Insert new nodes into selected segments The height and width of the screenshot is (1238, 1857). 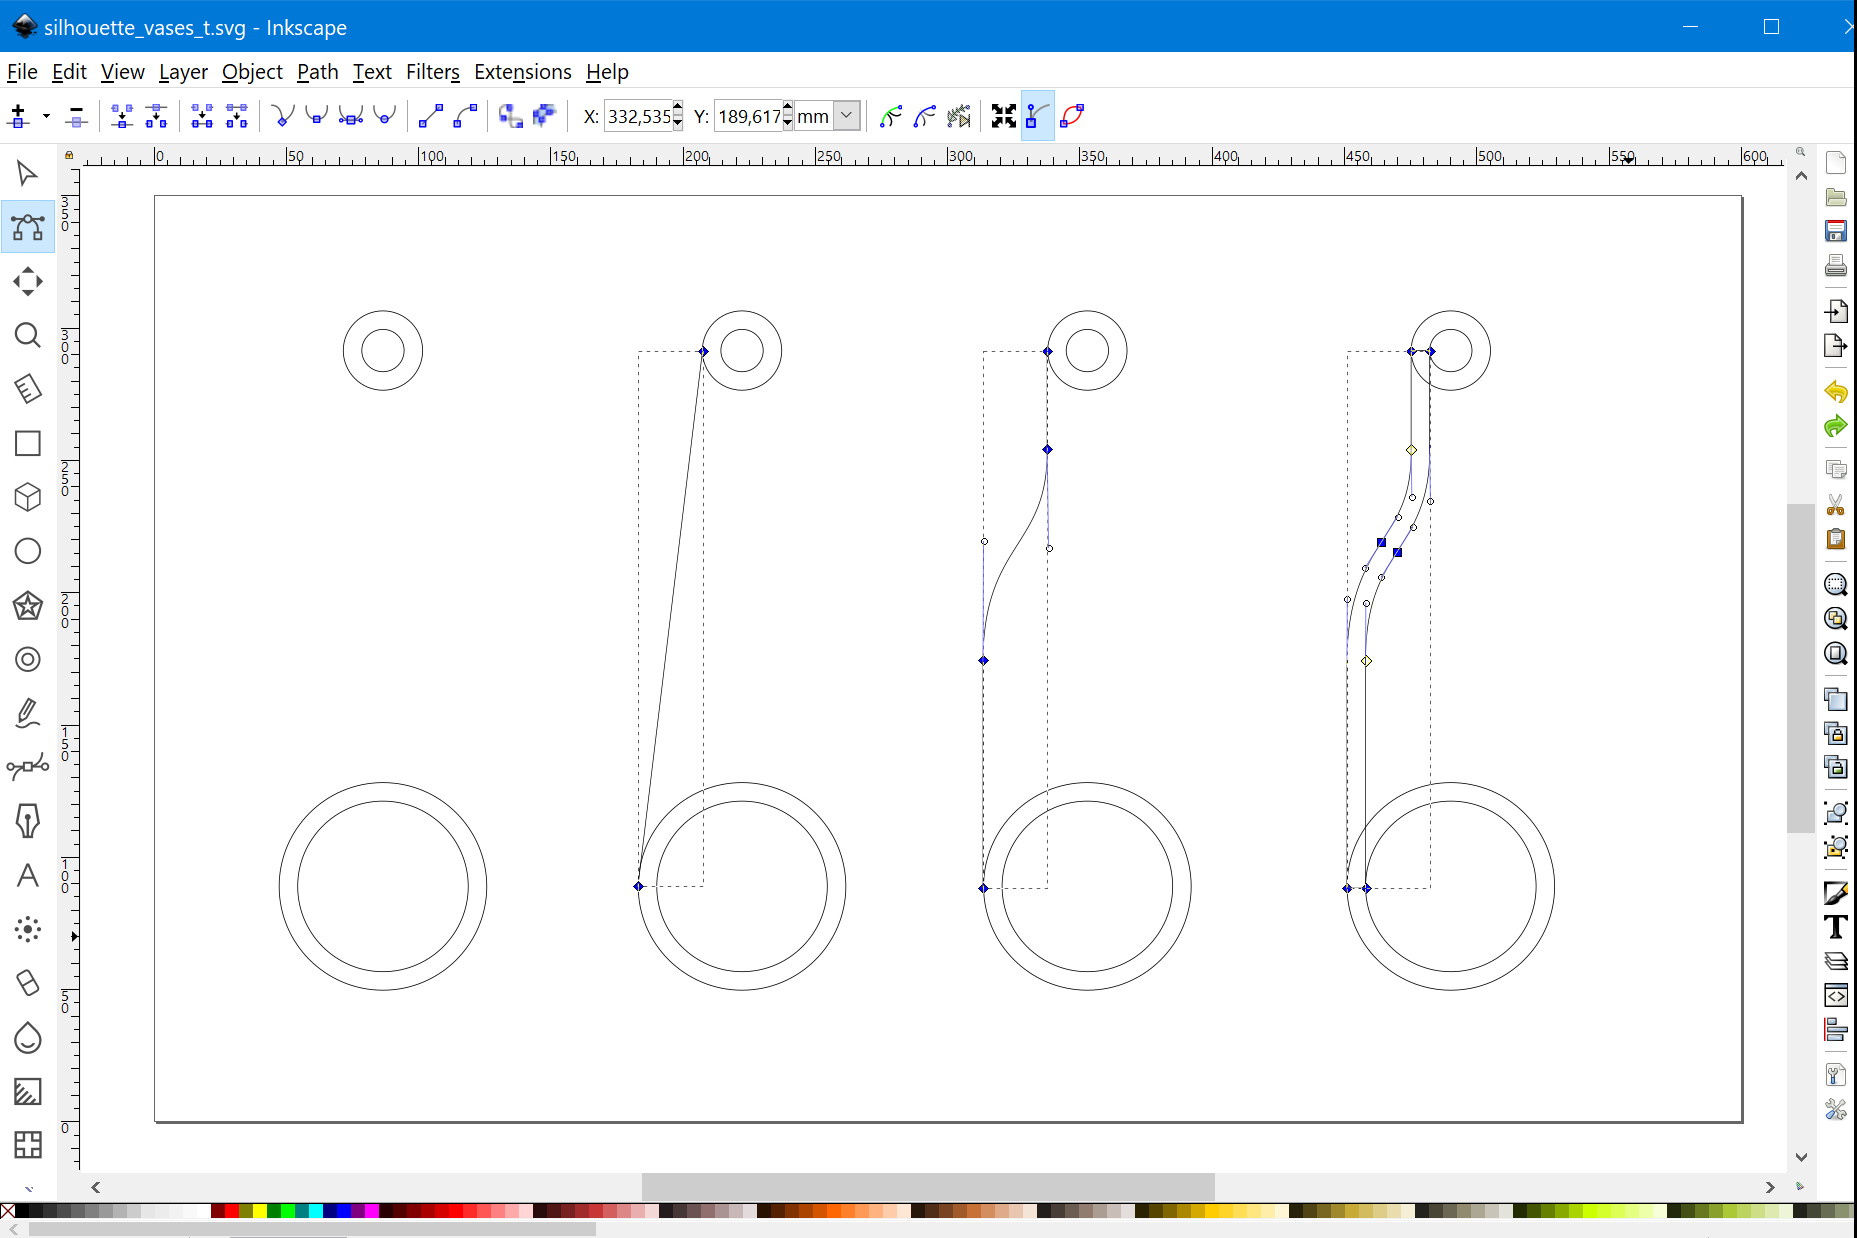(18, 116)
